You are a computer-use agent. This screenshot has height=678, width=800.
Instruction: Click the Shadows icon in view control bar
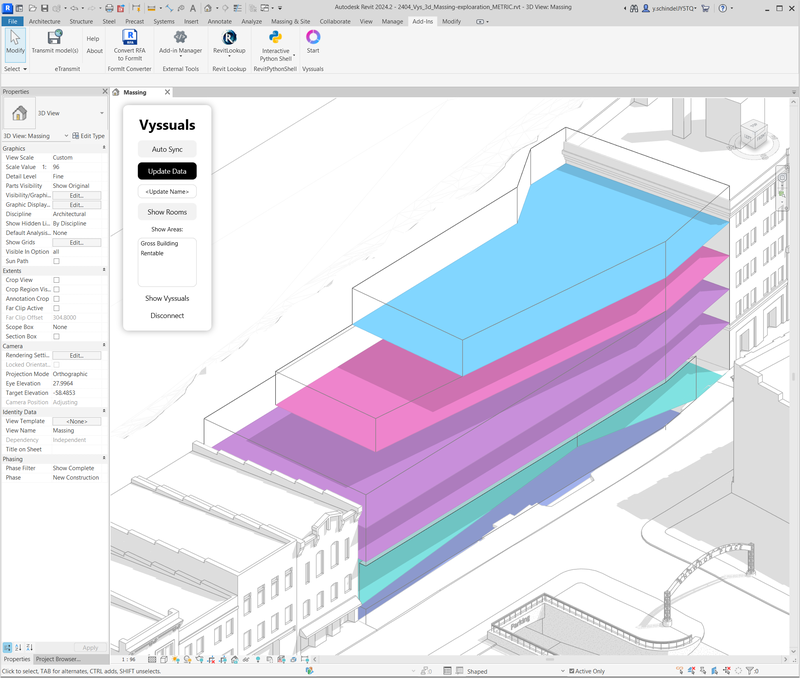[188, 660]
